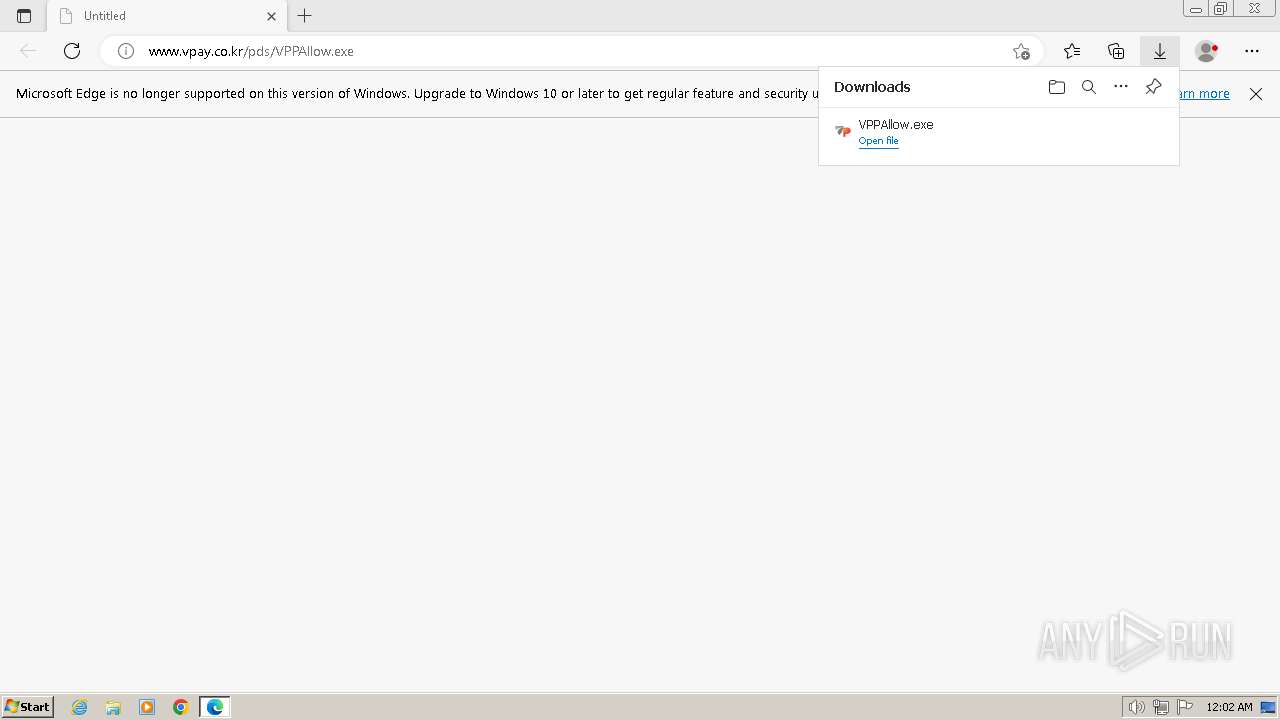This screenshot has width=1280, height=720.
Task: Go back with the back arrow
Action: click(x=28, y=51)
